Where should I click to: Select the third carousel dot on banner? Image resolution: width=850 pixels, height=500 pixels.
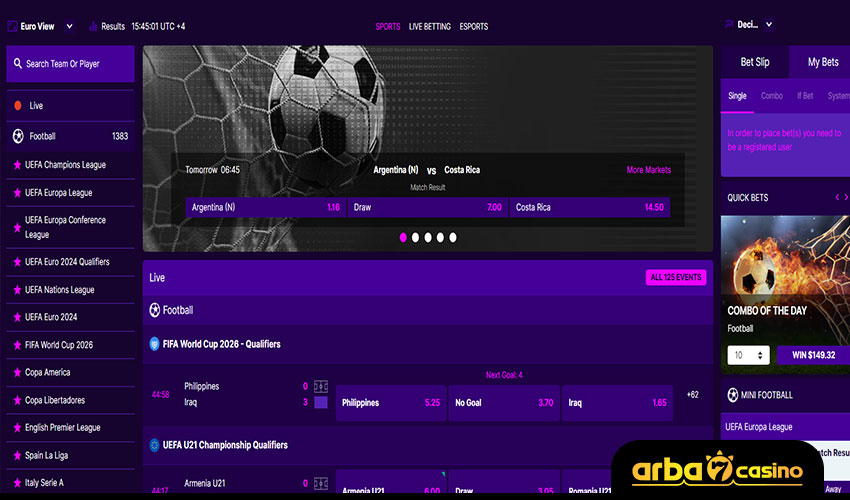pos(428,238)
